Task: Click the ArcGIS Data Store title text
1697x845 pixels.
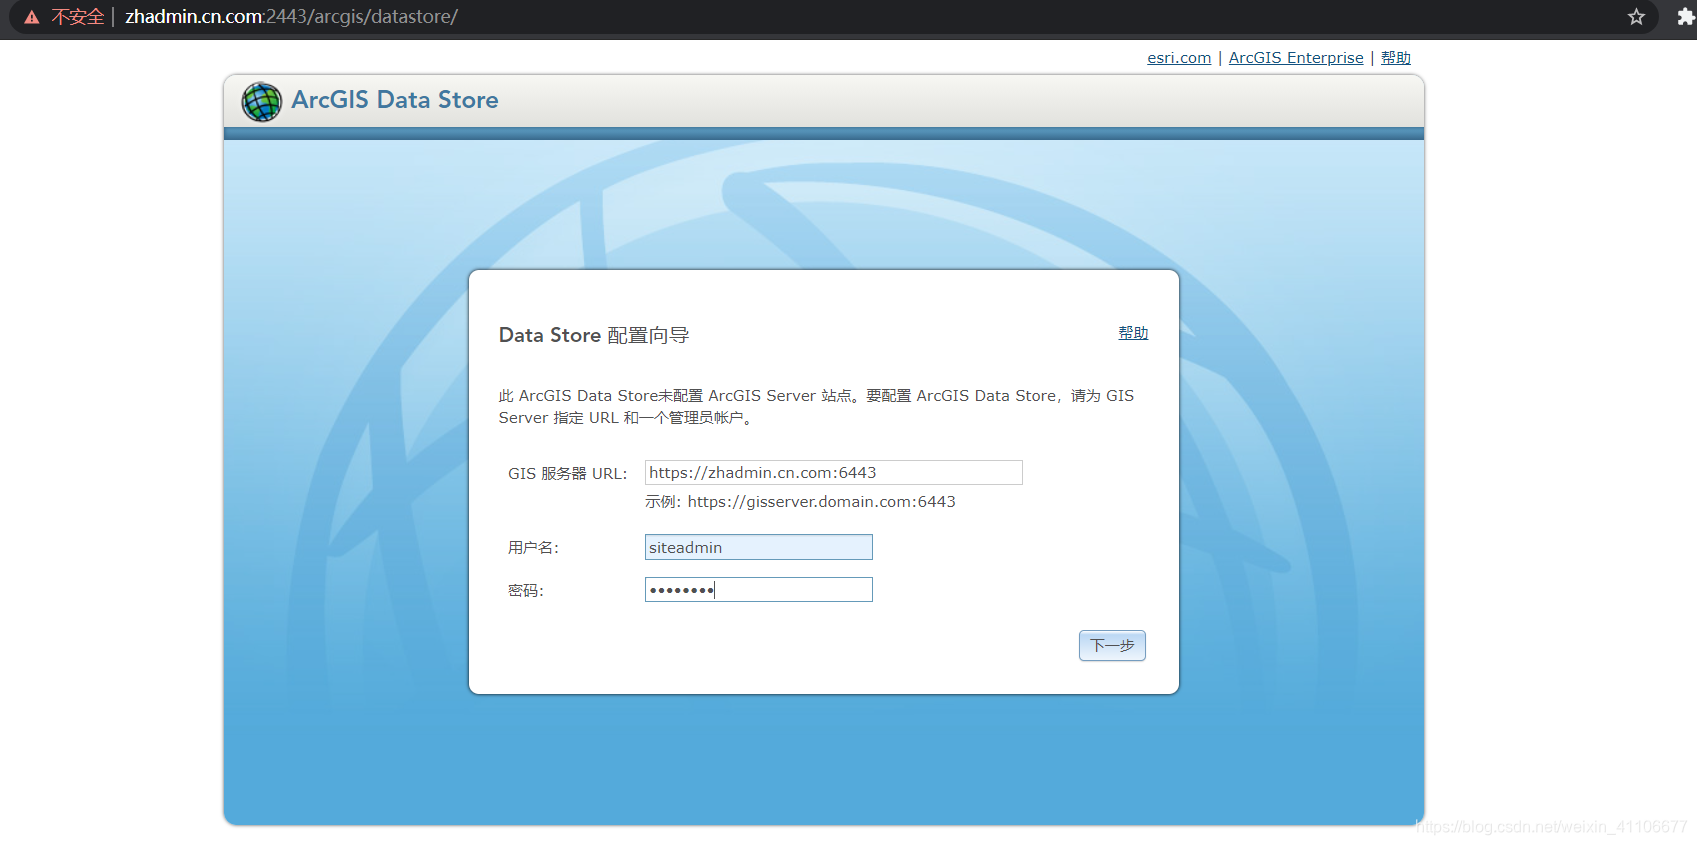Action: click(x=395, y=100)
